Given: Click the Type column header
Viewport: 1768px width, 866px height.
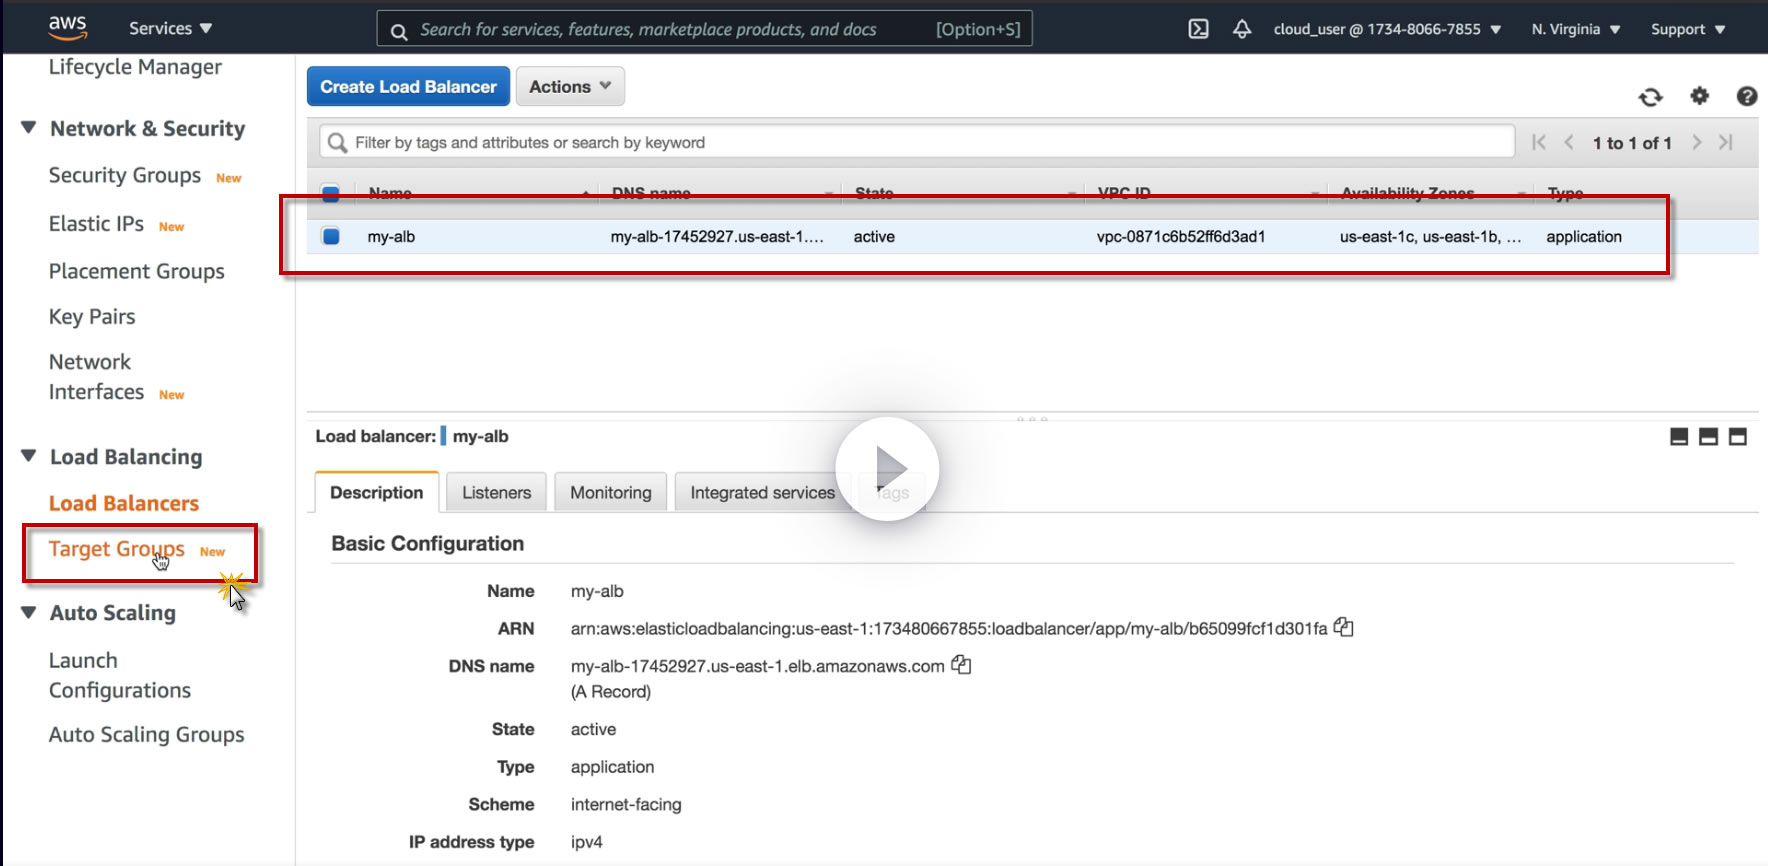Looking at the screenshot, I should click(x=1565, y=193).
